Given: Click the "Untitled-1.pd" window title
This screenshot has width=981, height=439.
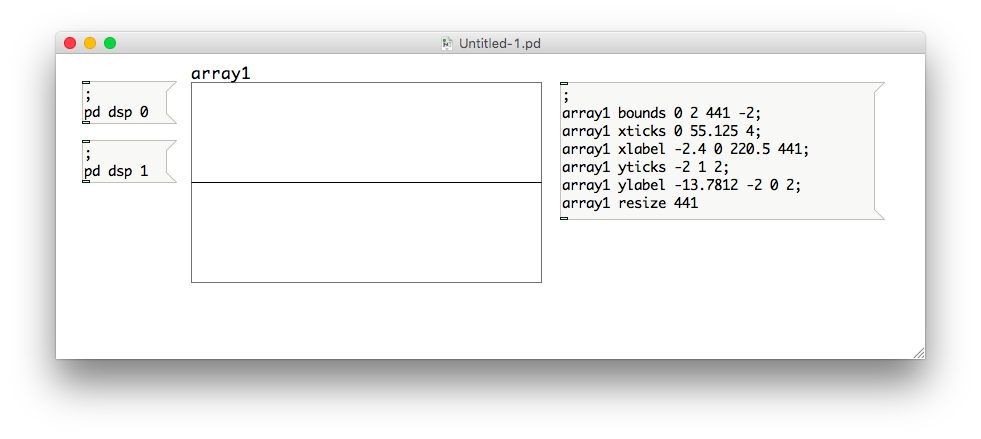Looking at the screenshot, I should pyautogui.click(x=500, y=43).
